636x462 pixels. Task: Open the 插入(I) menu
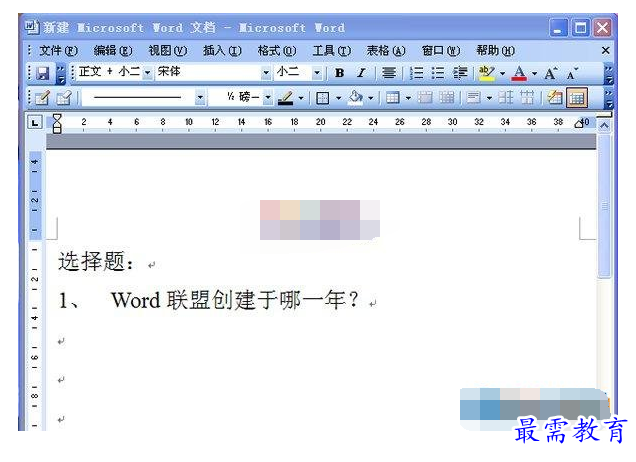222,51
